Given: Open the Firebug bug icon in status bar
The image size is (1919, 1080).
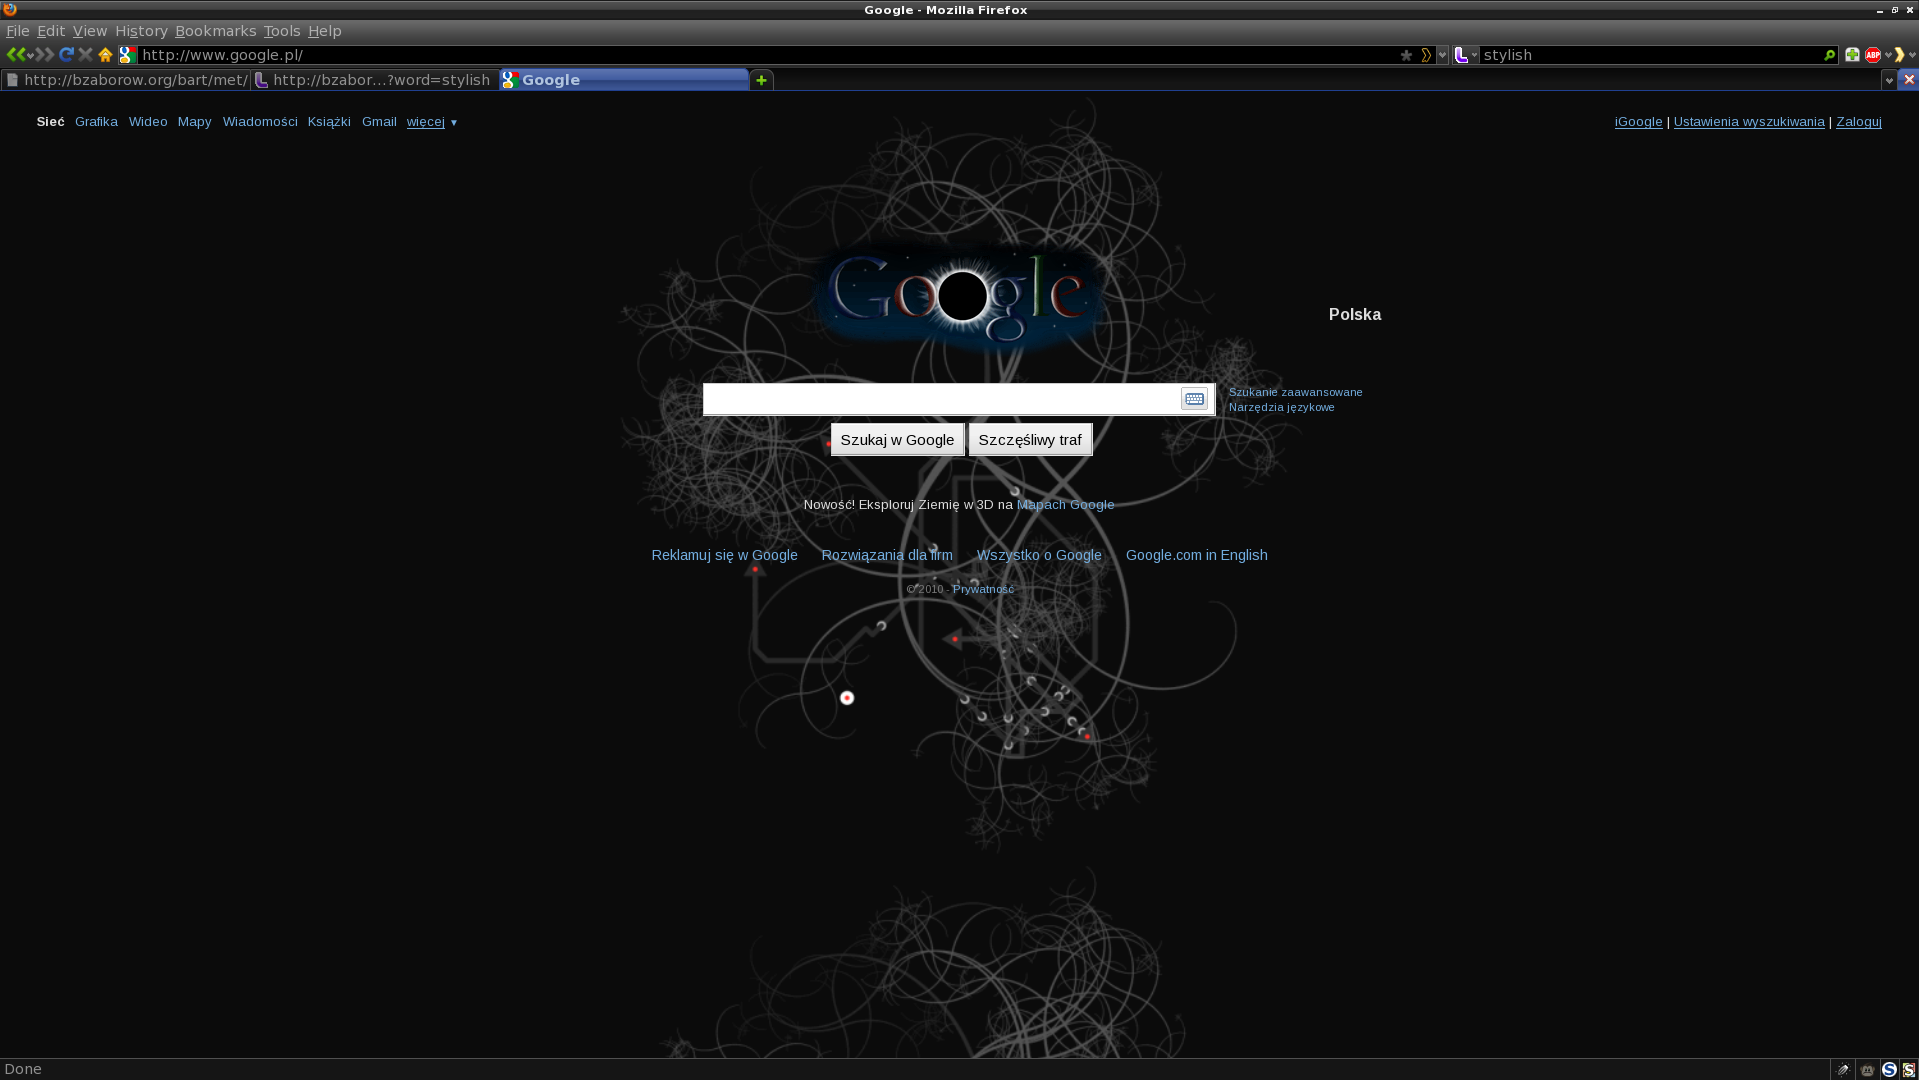Looking at the screenshot, I should point(1843,1070).
